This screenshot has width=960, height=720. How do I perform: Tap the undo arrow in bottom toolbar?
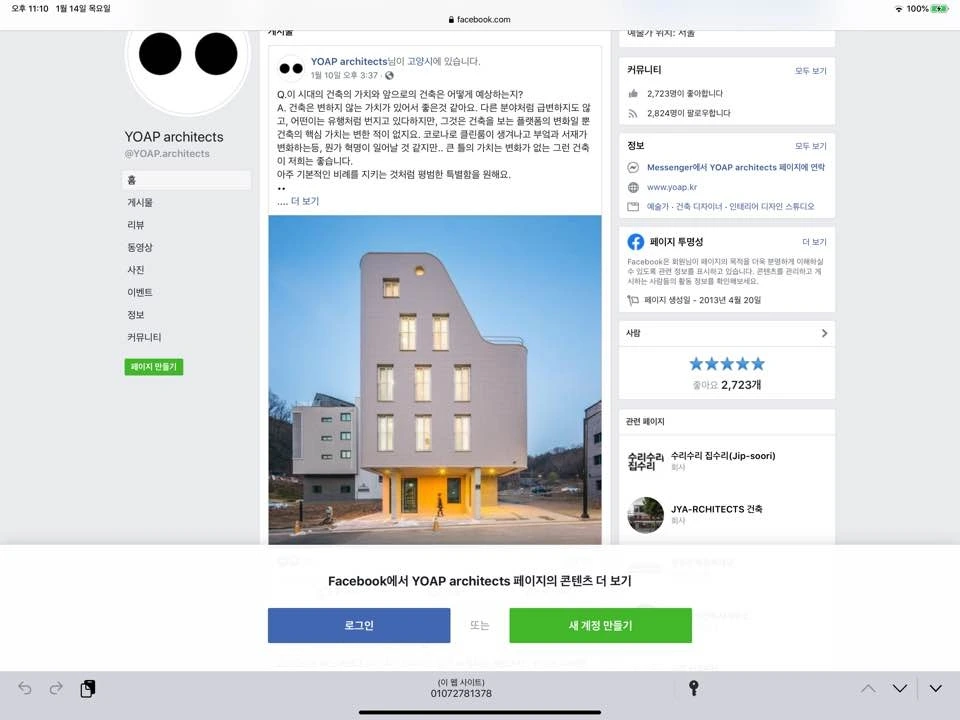pyautogui.click(x=24, y=688)
